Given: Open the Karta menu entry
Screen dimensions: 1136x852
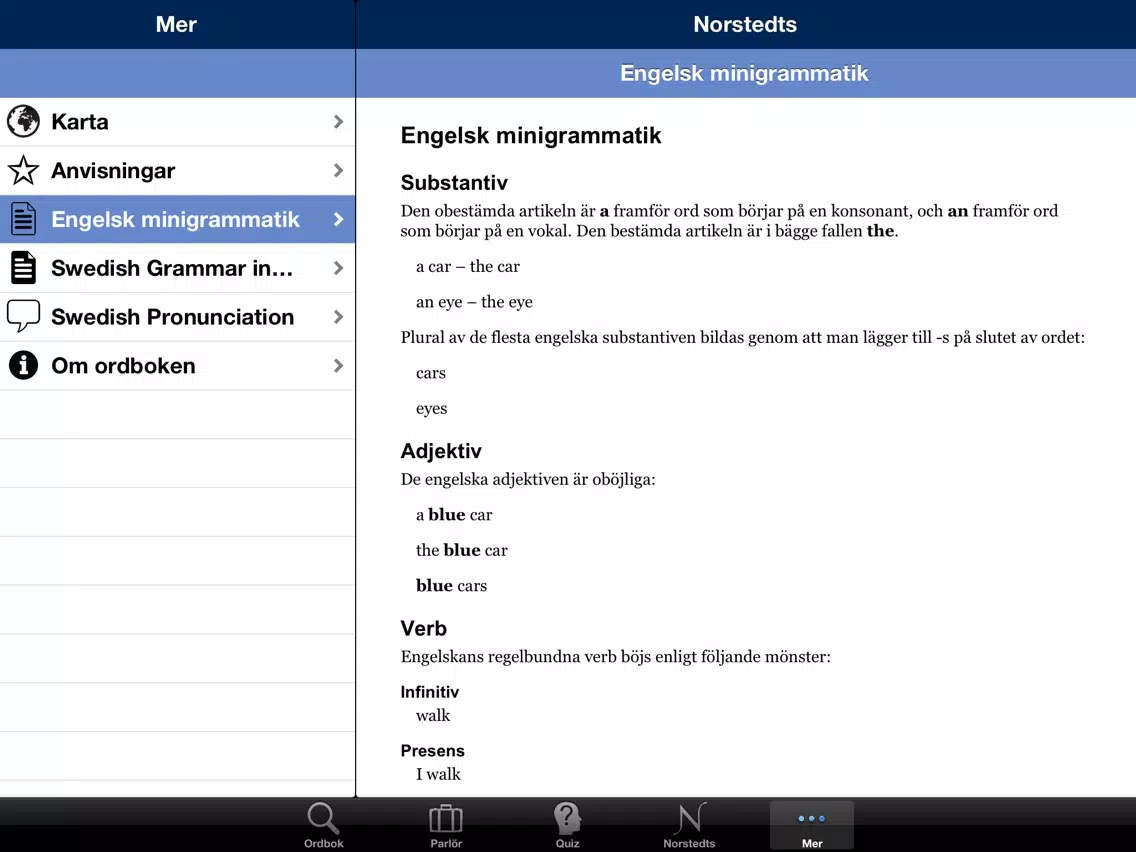Looking at the screenshot, I should click(x=178, y=122).
